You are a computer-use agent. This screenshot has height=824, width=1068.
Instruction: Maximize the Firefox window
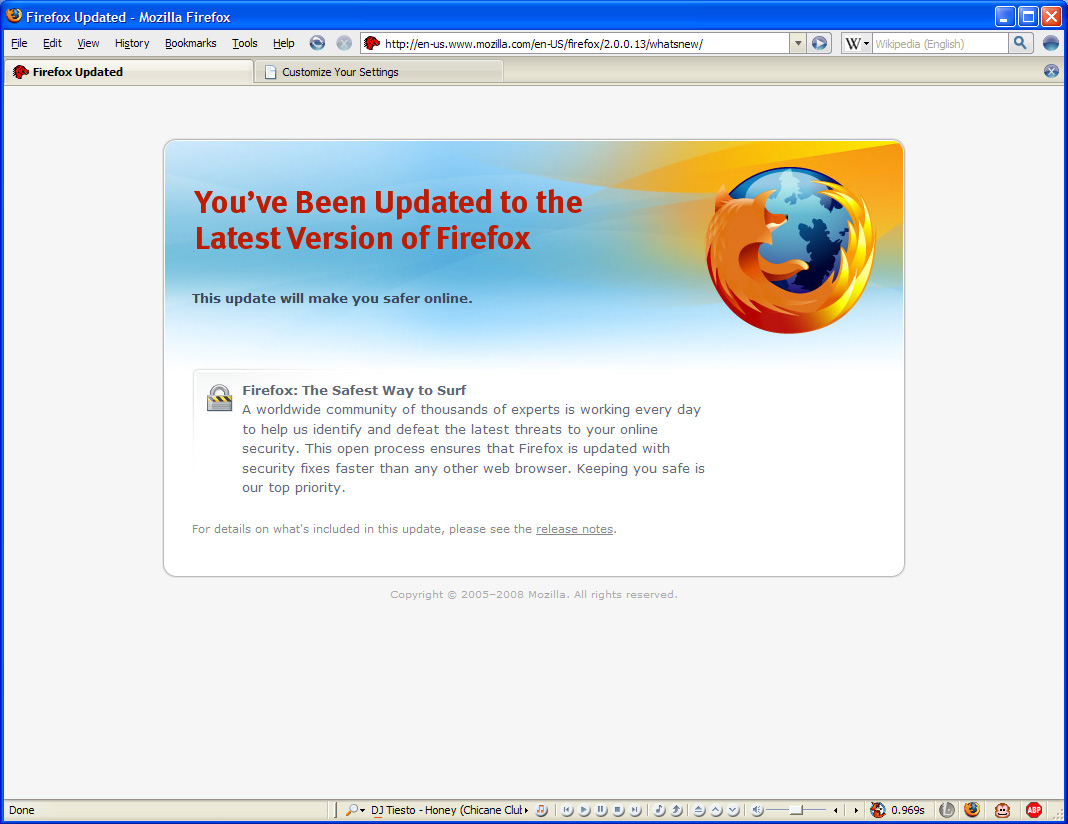click(1028, 16)
